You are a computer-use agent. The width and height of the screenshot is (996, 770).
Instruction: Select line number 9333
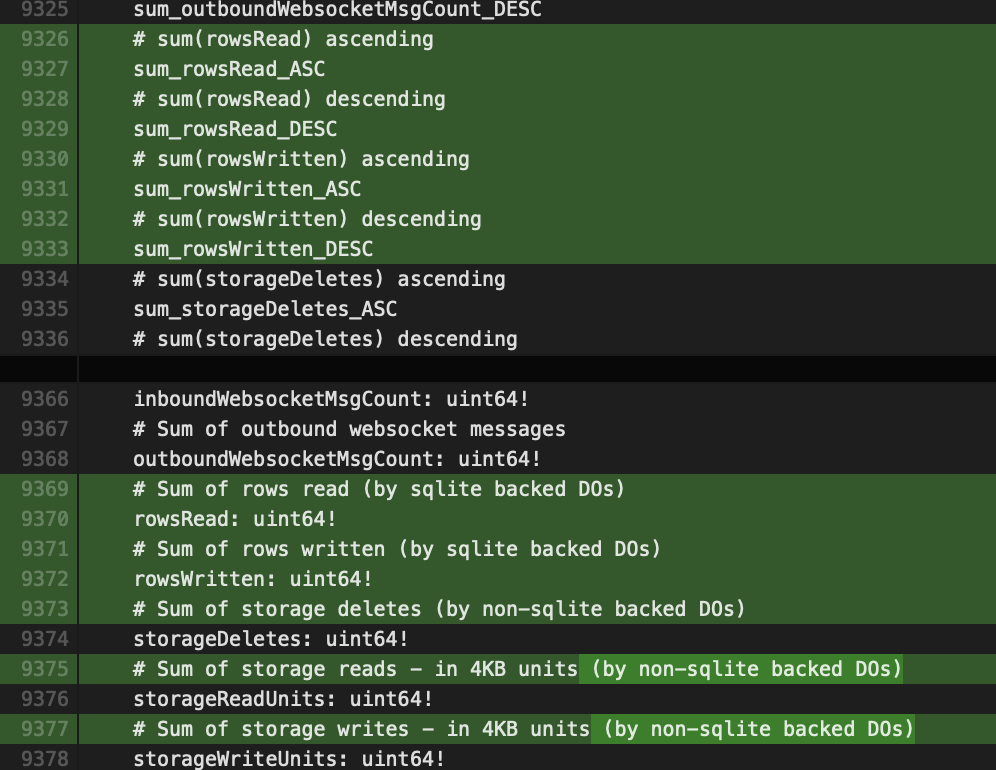click(44, 249)
